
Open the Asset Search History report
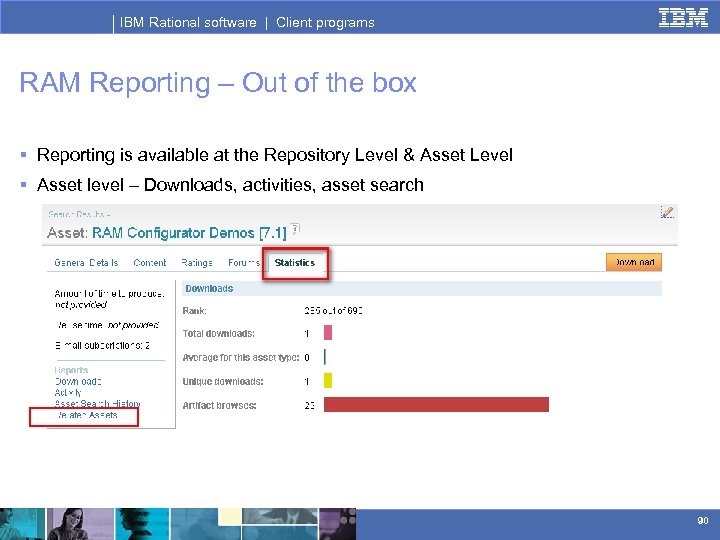(x=97, y=404)
